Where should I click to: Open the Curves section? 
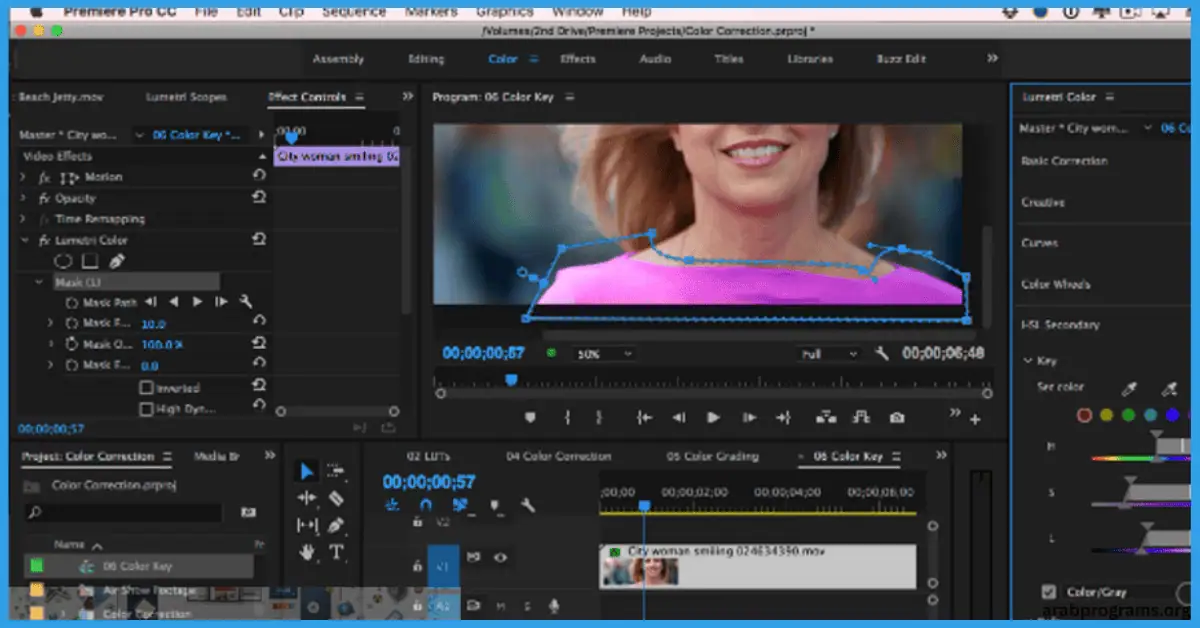tap(1039, 243)
